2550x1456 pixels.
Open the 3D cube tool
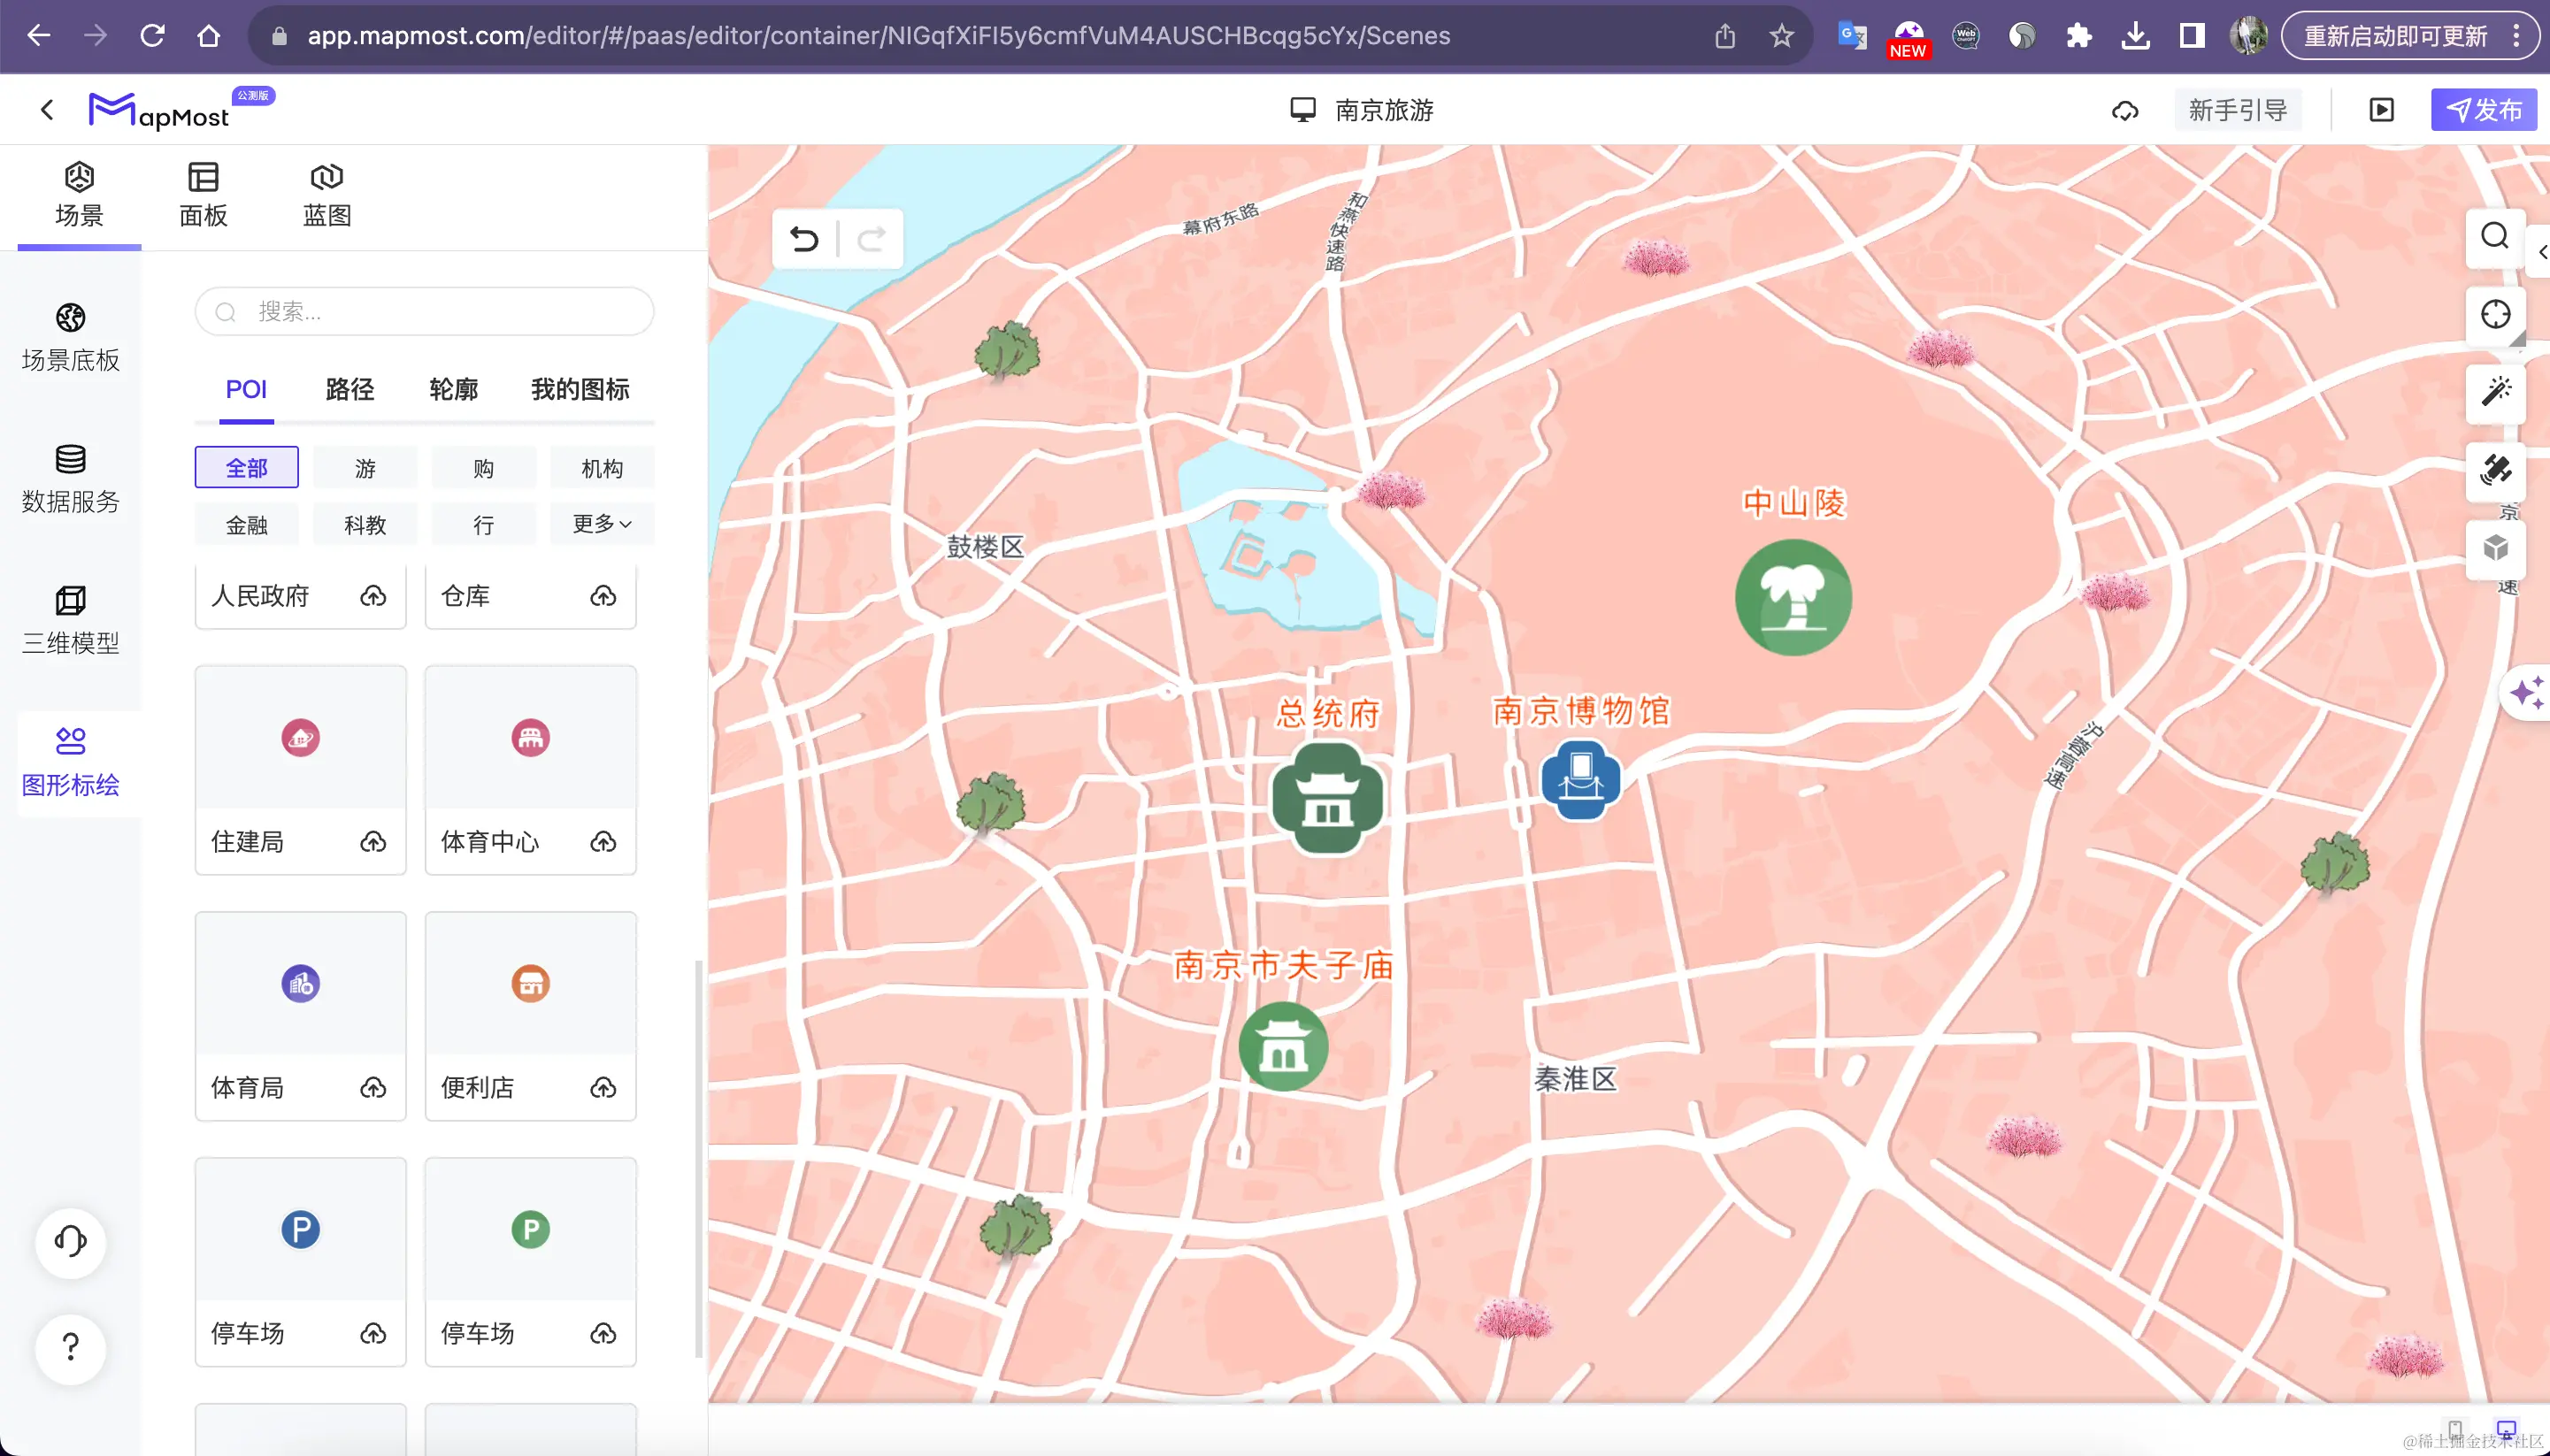click(2495, 548)
